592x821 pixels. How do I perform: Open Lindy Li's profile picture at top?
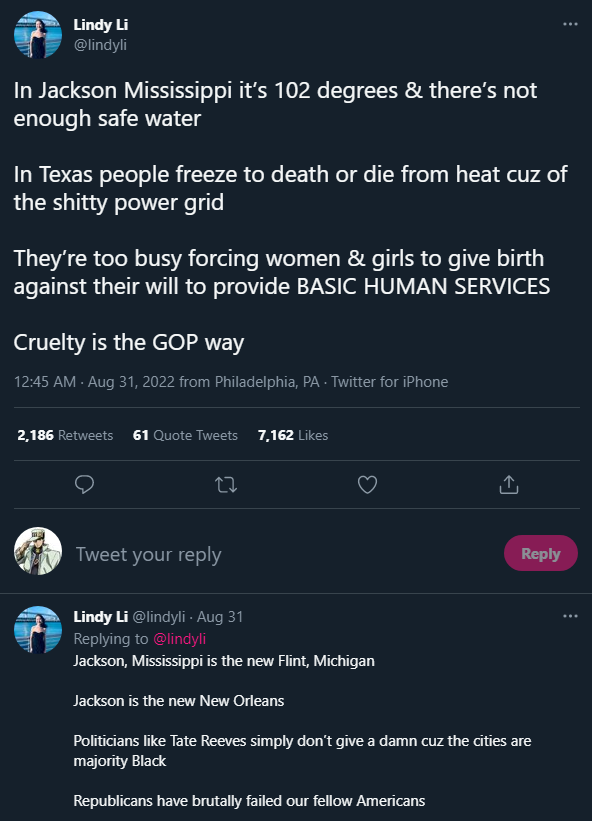point(38,35)
